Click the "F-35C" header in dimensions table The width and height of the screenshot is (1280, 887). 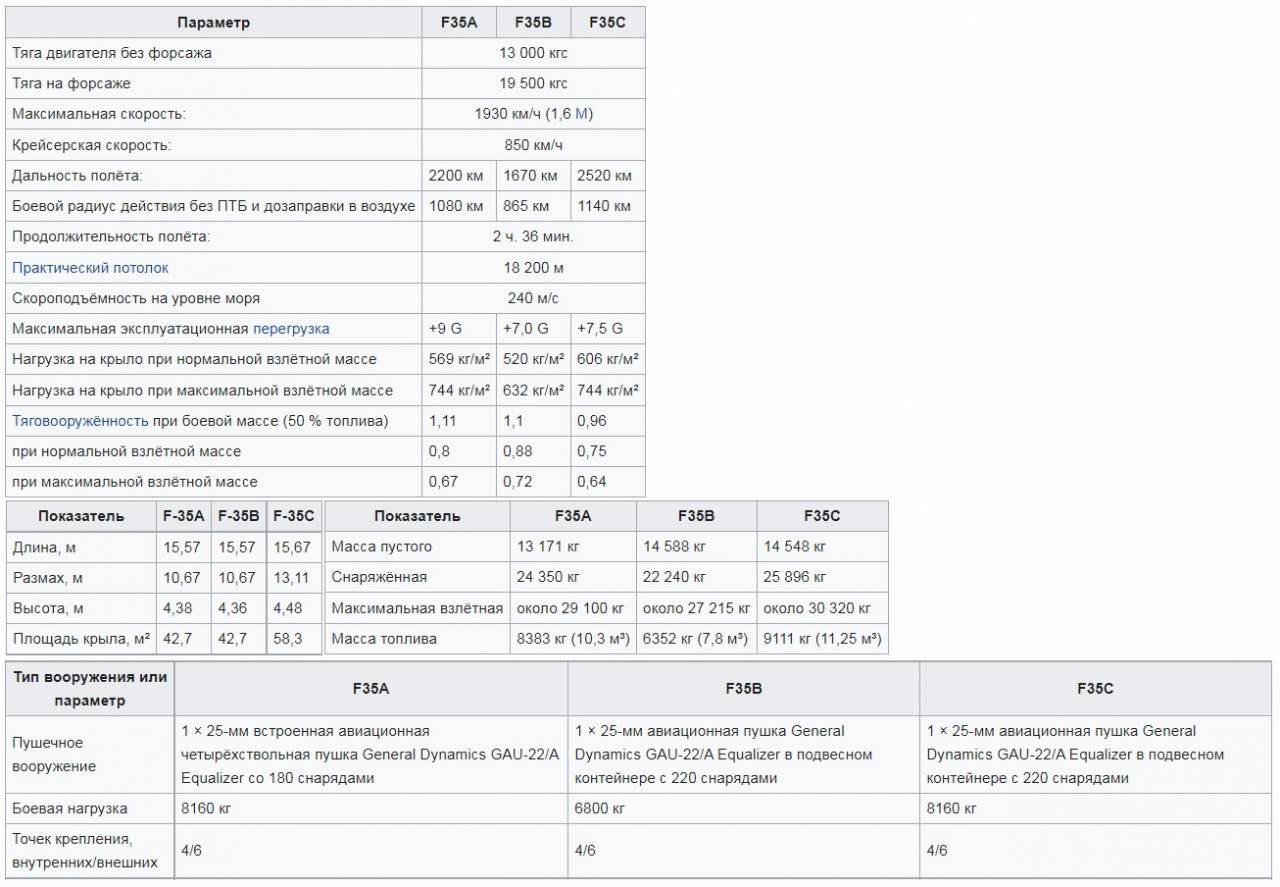294,516
